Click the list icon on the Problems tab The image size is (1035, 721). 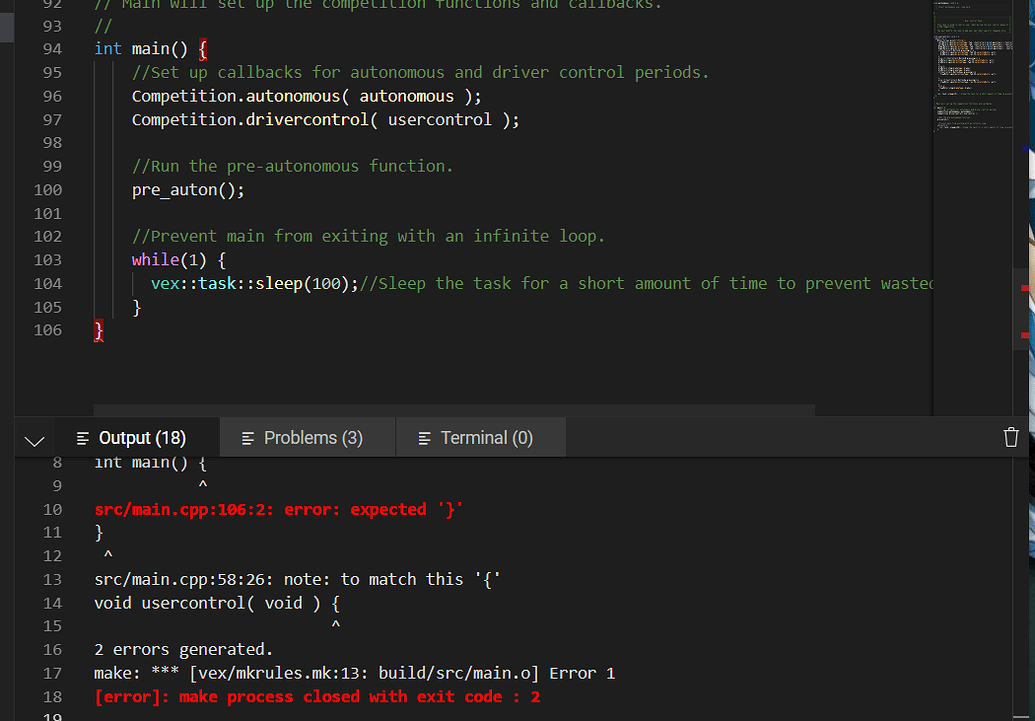248,438
